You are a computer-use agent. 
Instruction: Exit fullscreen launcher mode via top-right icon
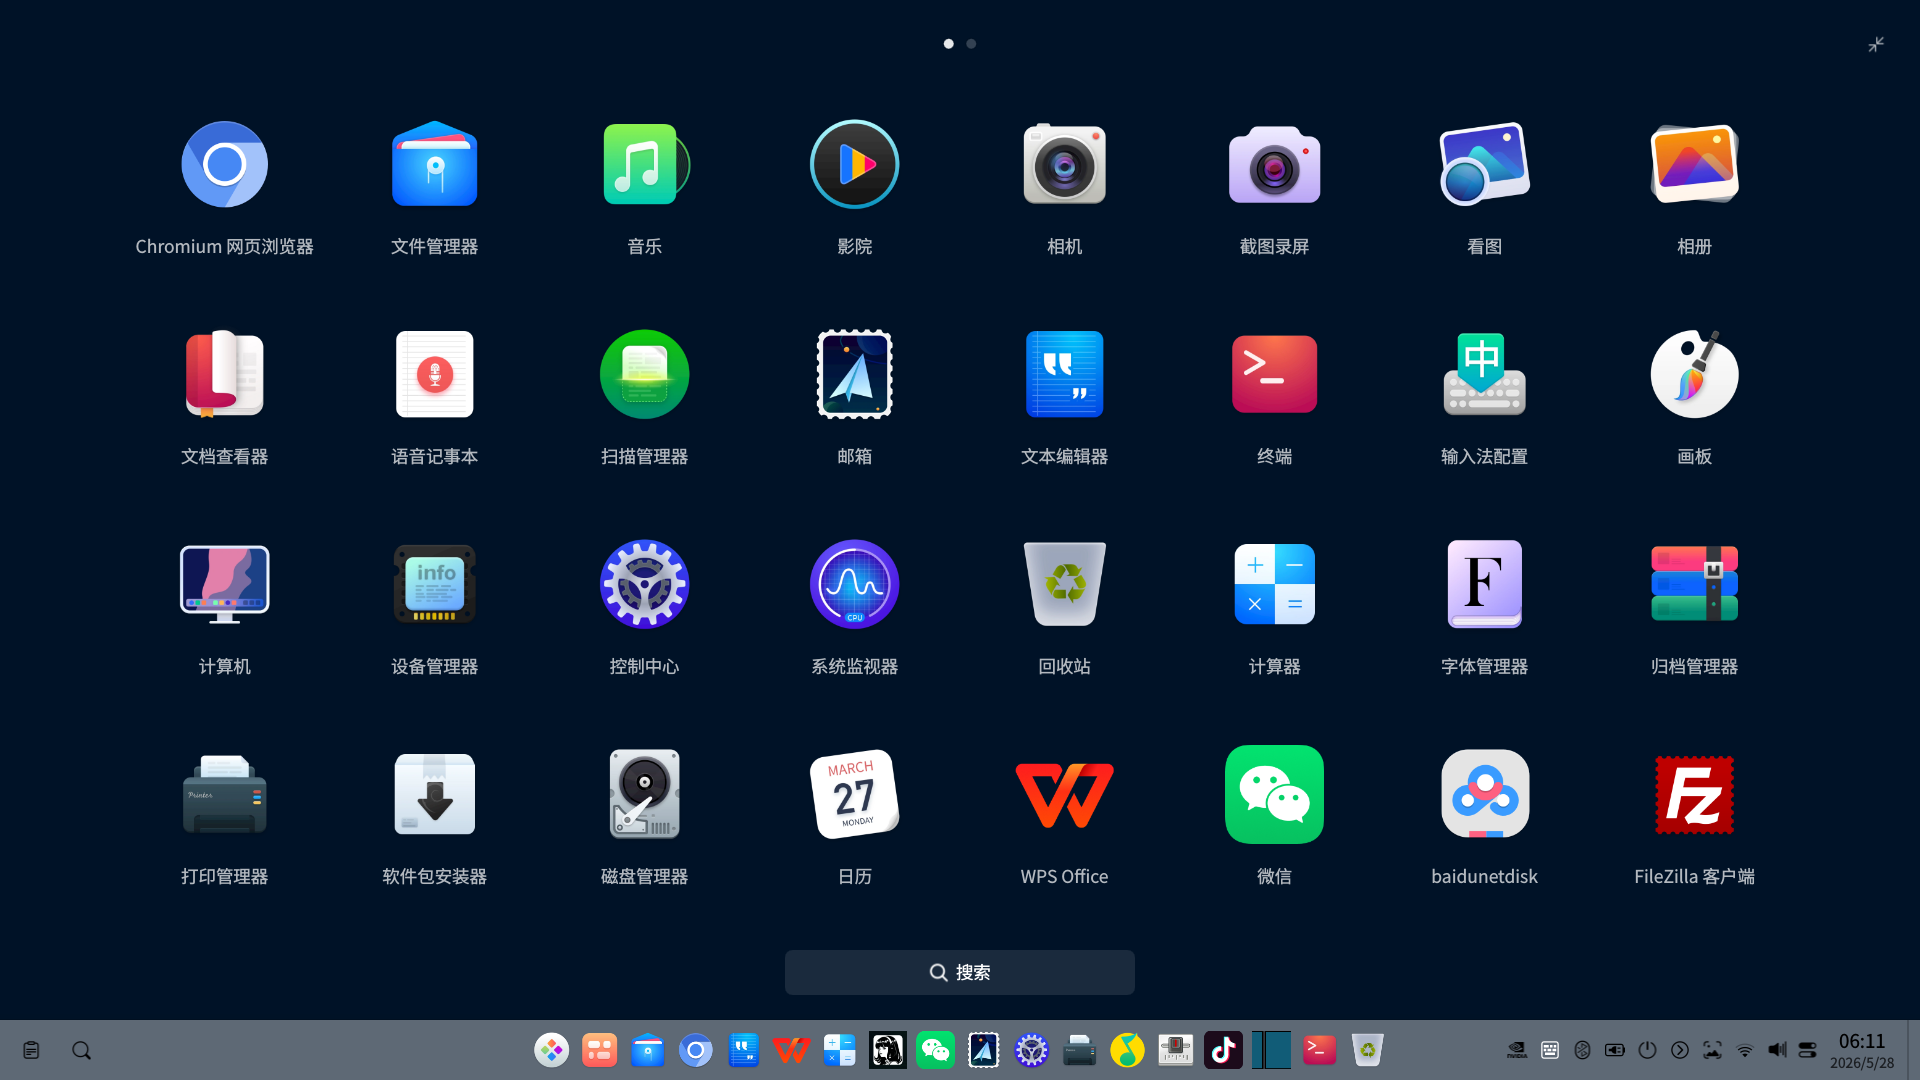click(1876, 44)
